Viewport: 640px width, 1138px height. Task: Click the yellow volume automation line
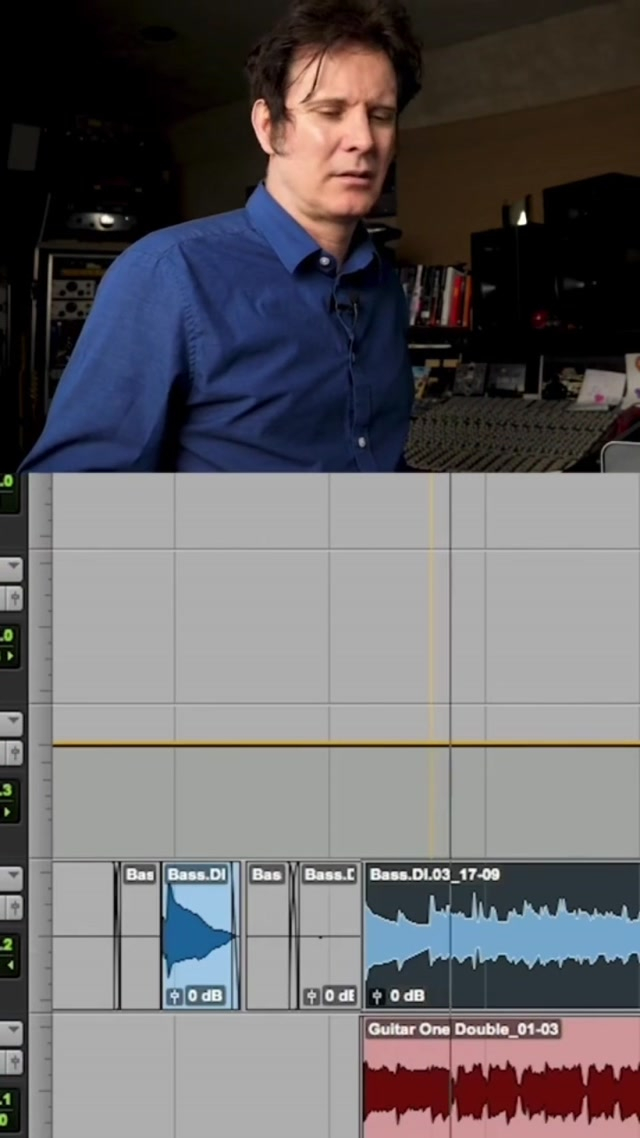pos(250,744)
